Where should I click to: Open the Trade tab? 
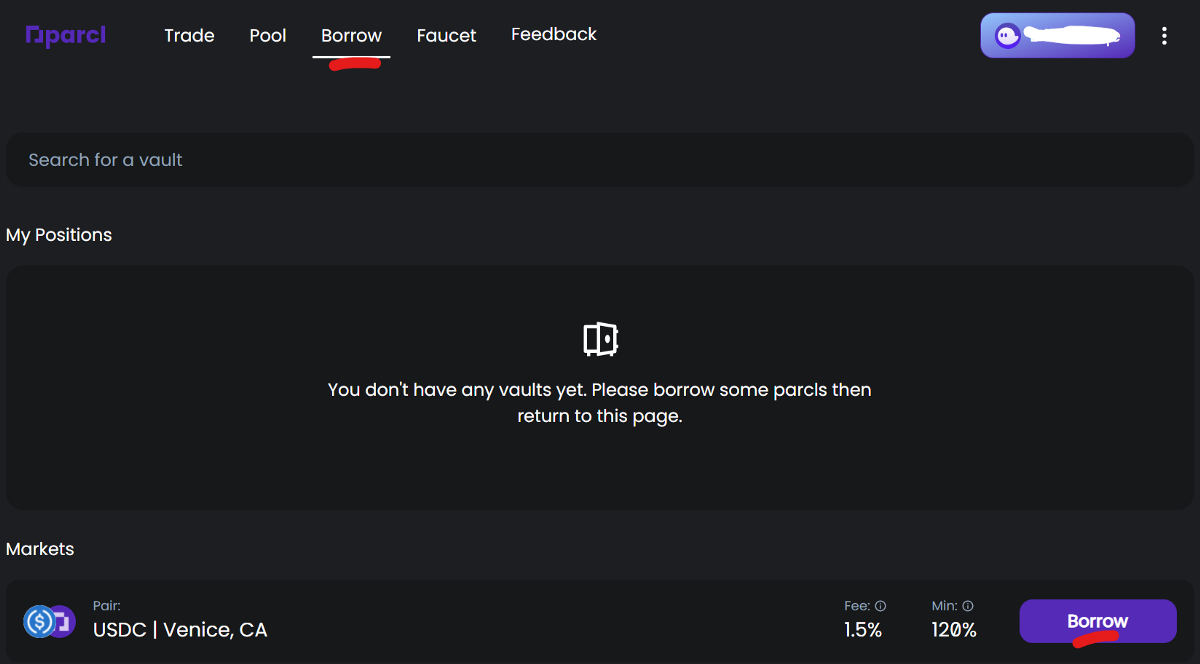click(x=189, y=36)
